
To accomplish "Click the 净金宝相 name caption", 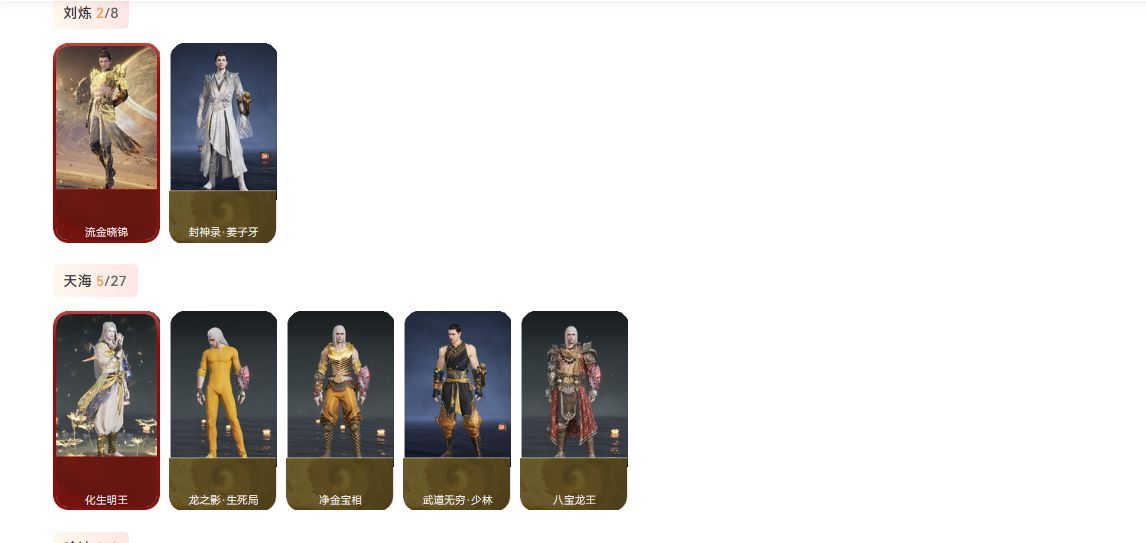I will pos(341,501).
